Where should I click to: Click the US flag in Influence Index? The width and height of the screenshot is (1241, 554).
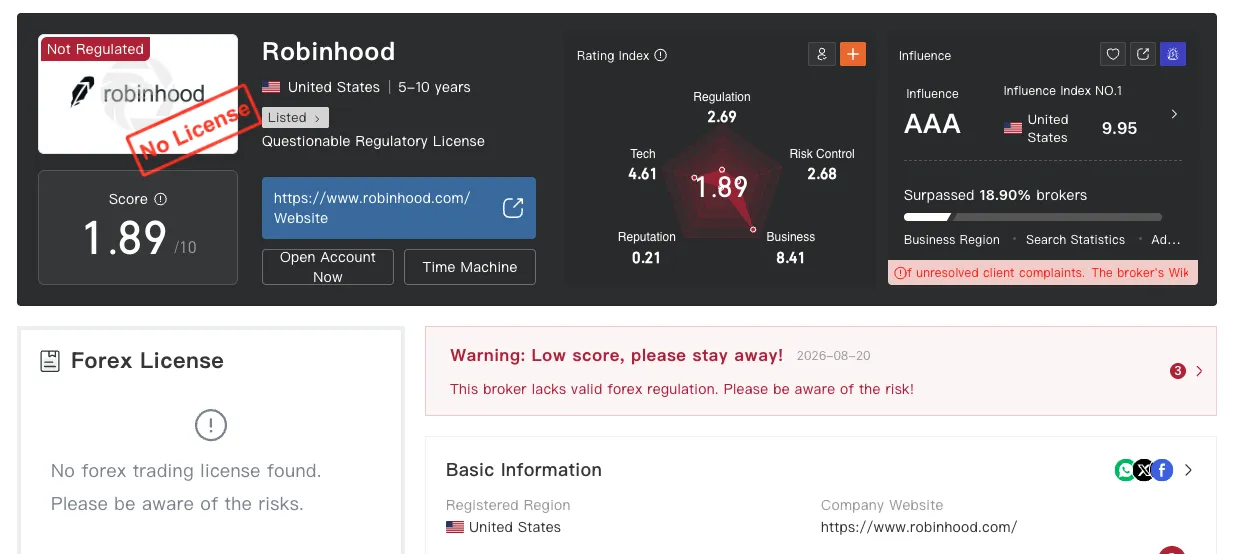[1013, 128]
